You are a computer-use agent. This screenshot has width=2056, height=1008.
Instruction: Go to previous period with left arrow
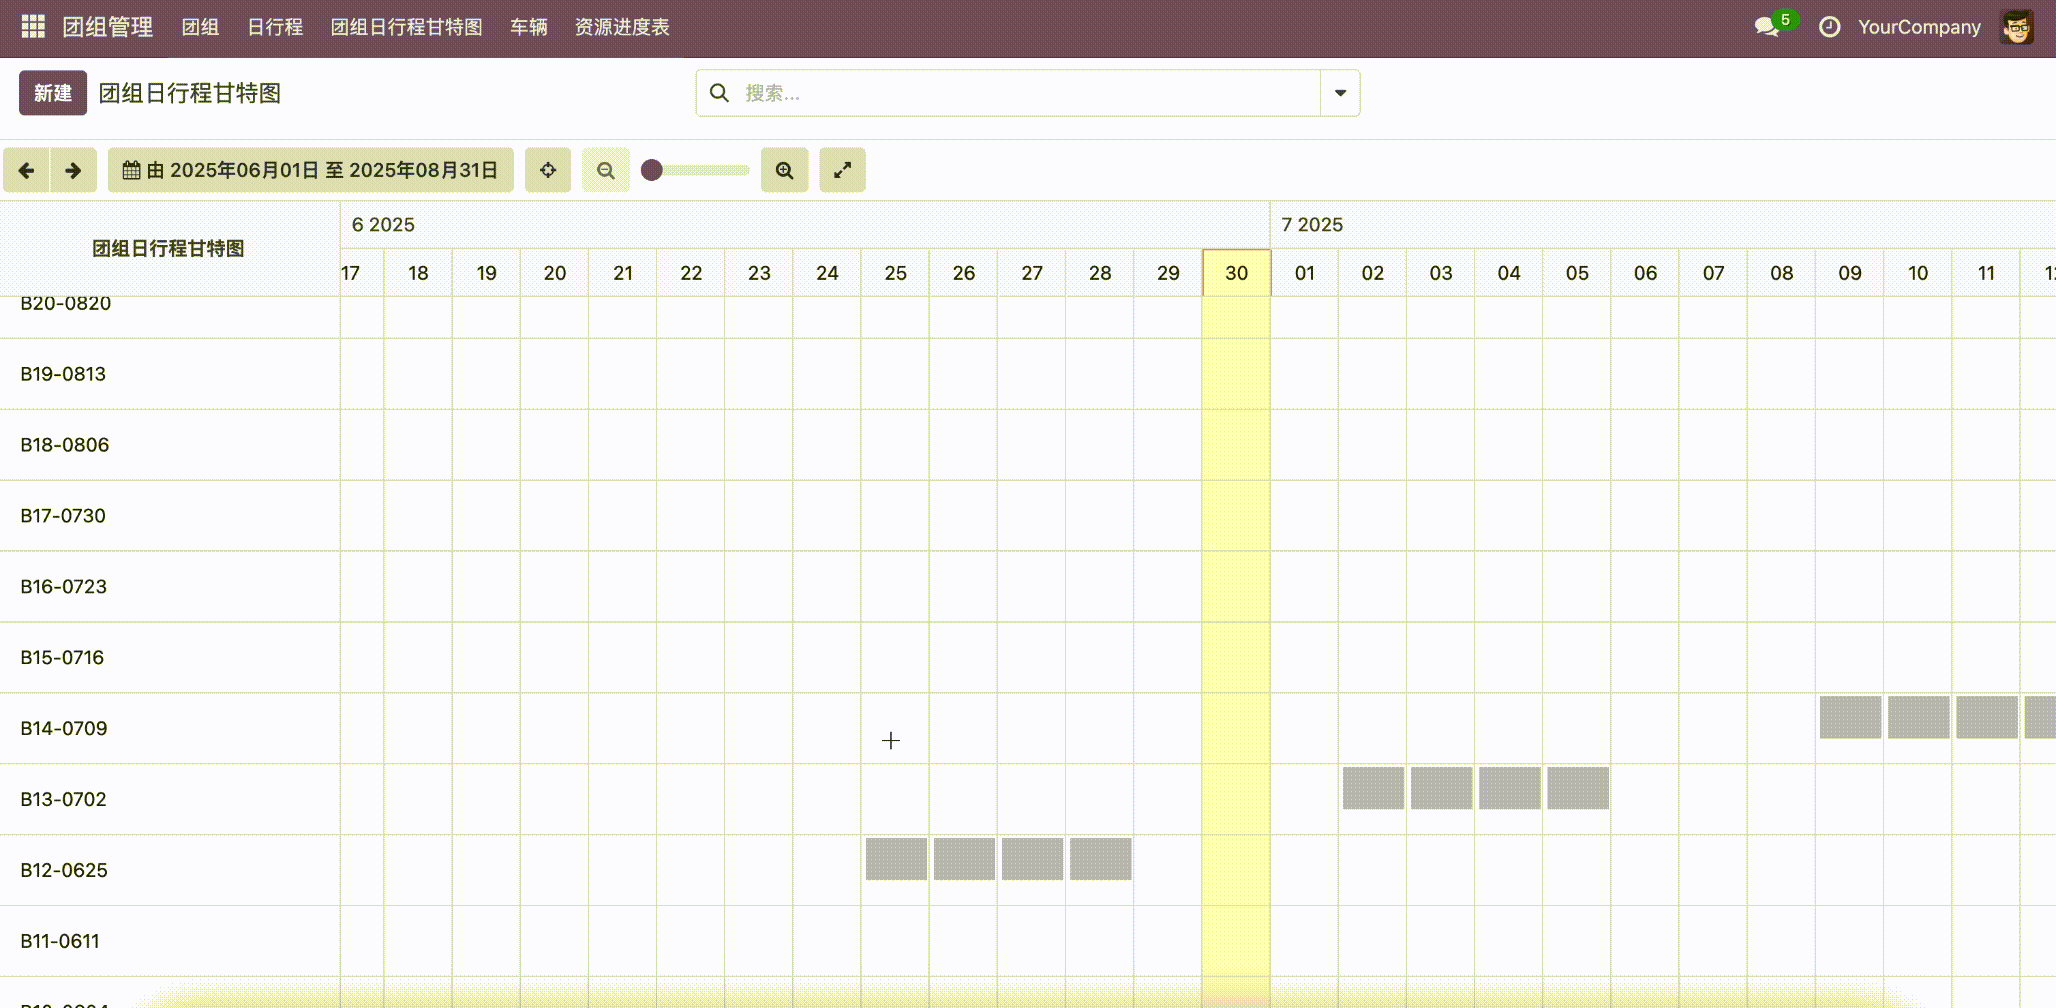tap(26, 170)
